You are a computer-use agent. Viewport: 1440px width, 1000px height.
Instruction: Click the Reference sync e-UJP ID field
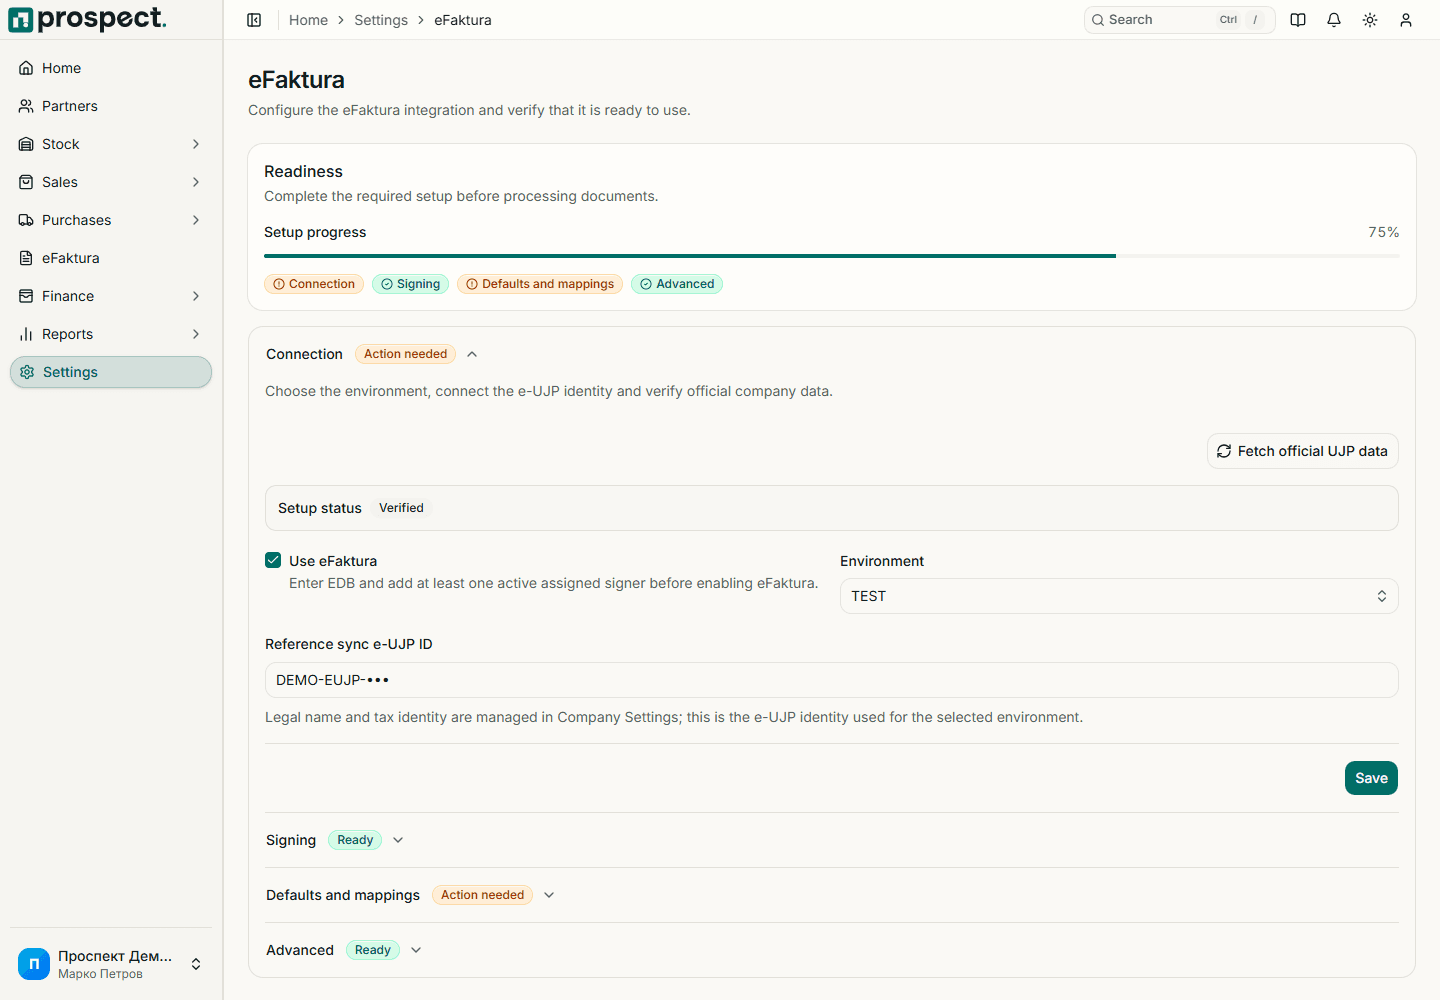click(832, 680)
